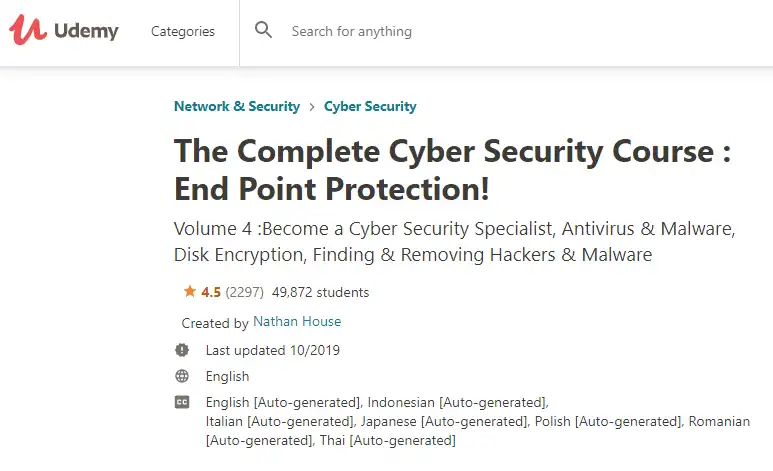This screenshot has height=471, width=773.
Task: Click the (2297) ratings count
Action: coord(244,292)
